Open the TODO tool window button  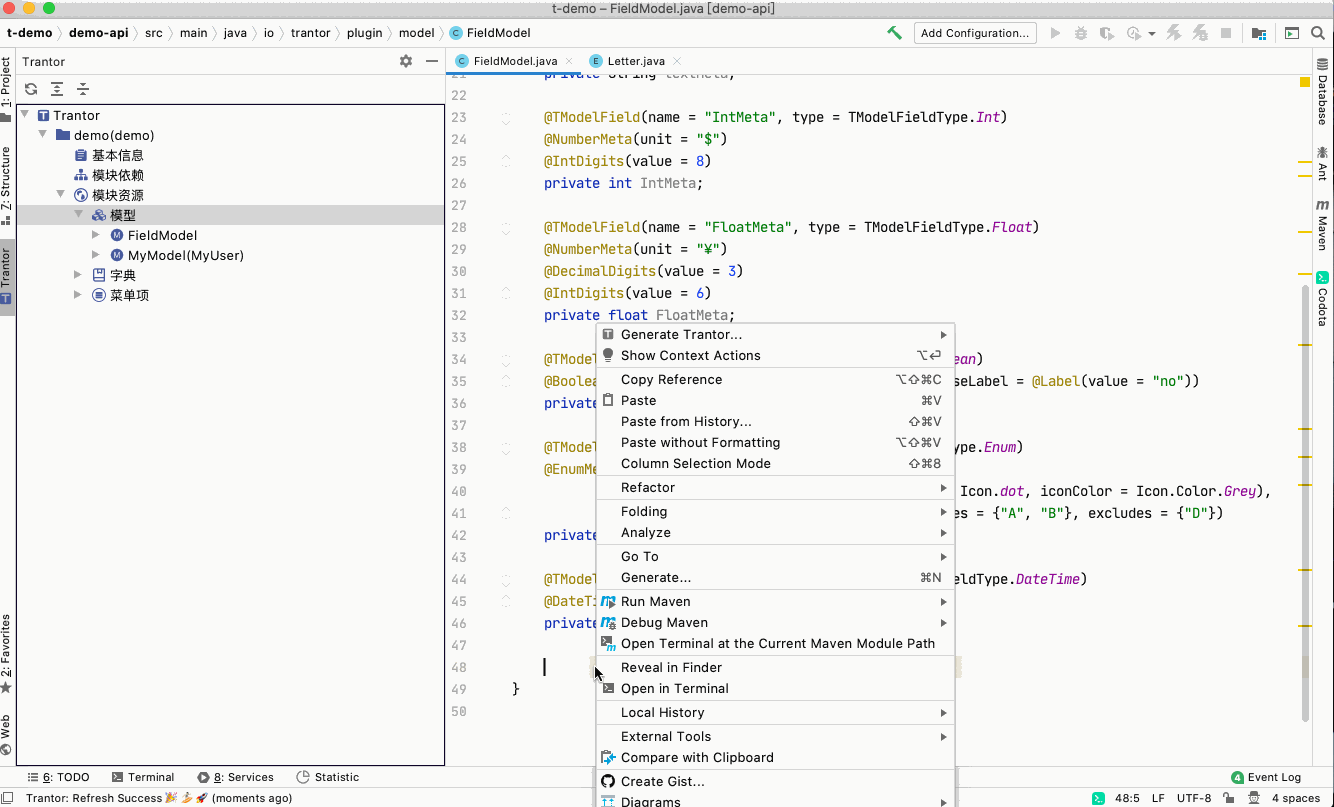pos(58,777)
